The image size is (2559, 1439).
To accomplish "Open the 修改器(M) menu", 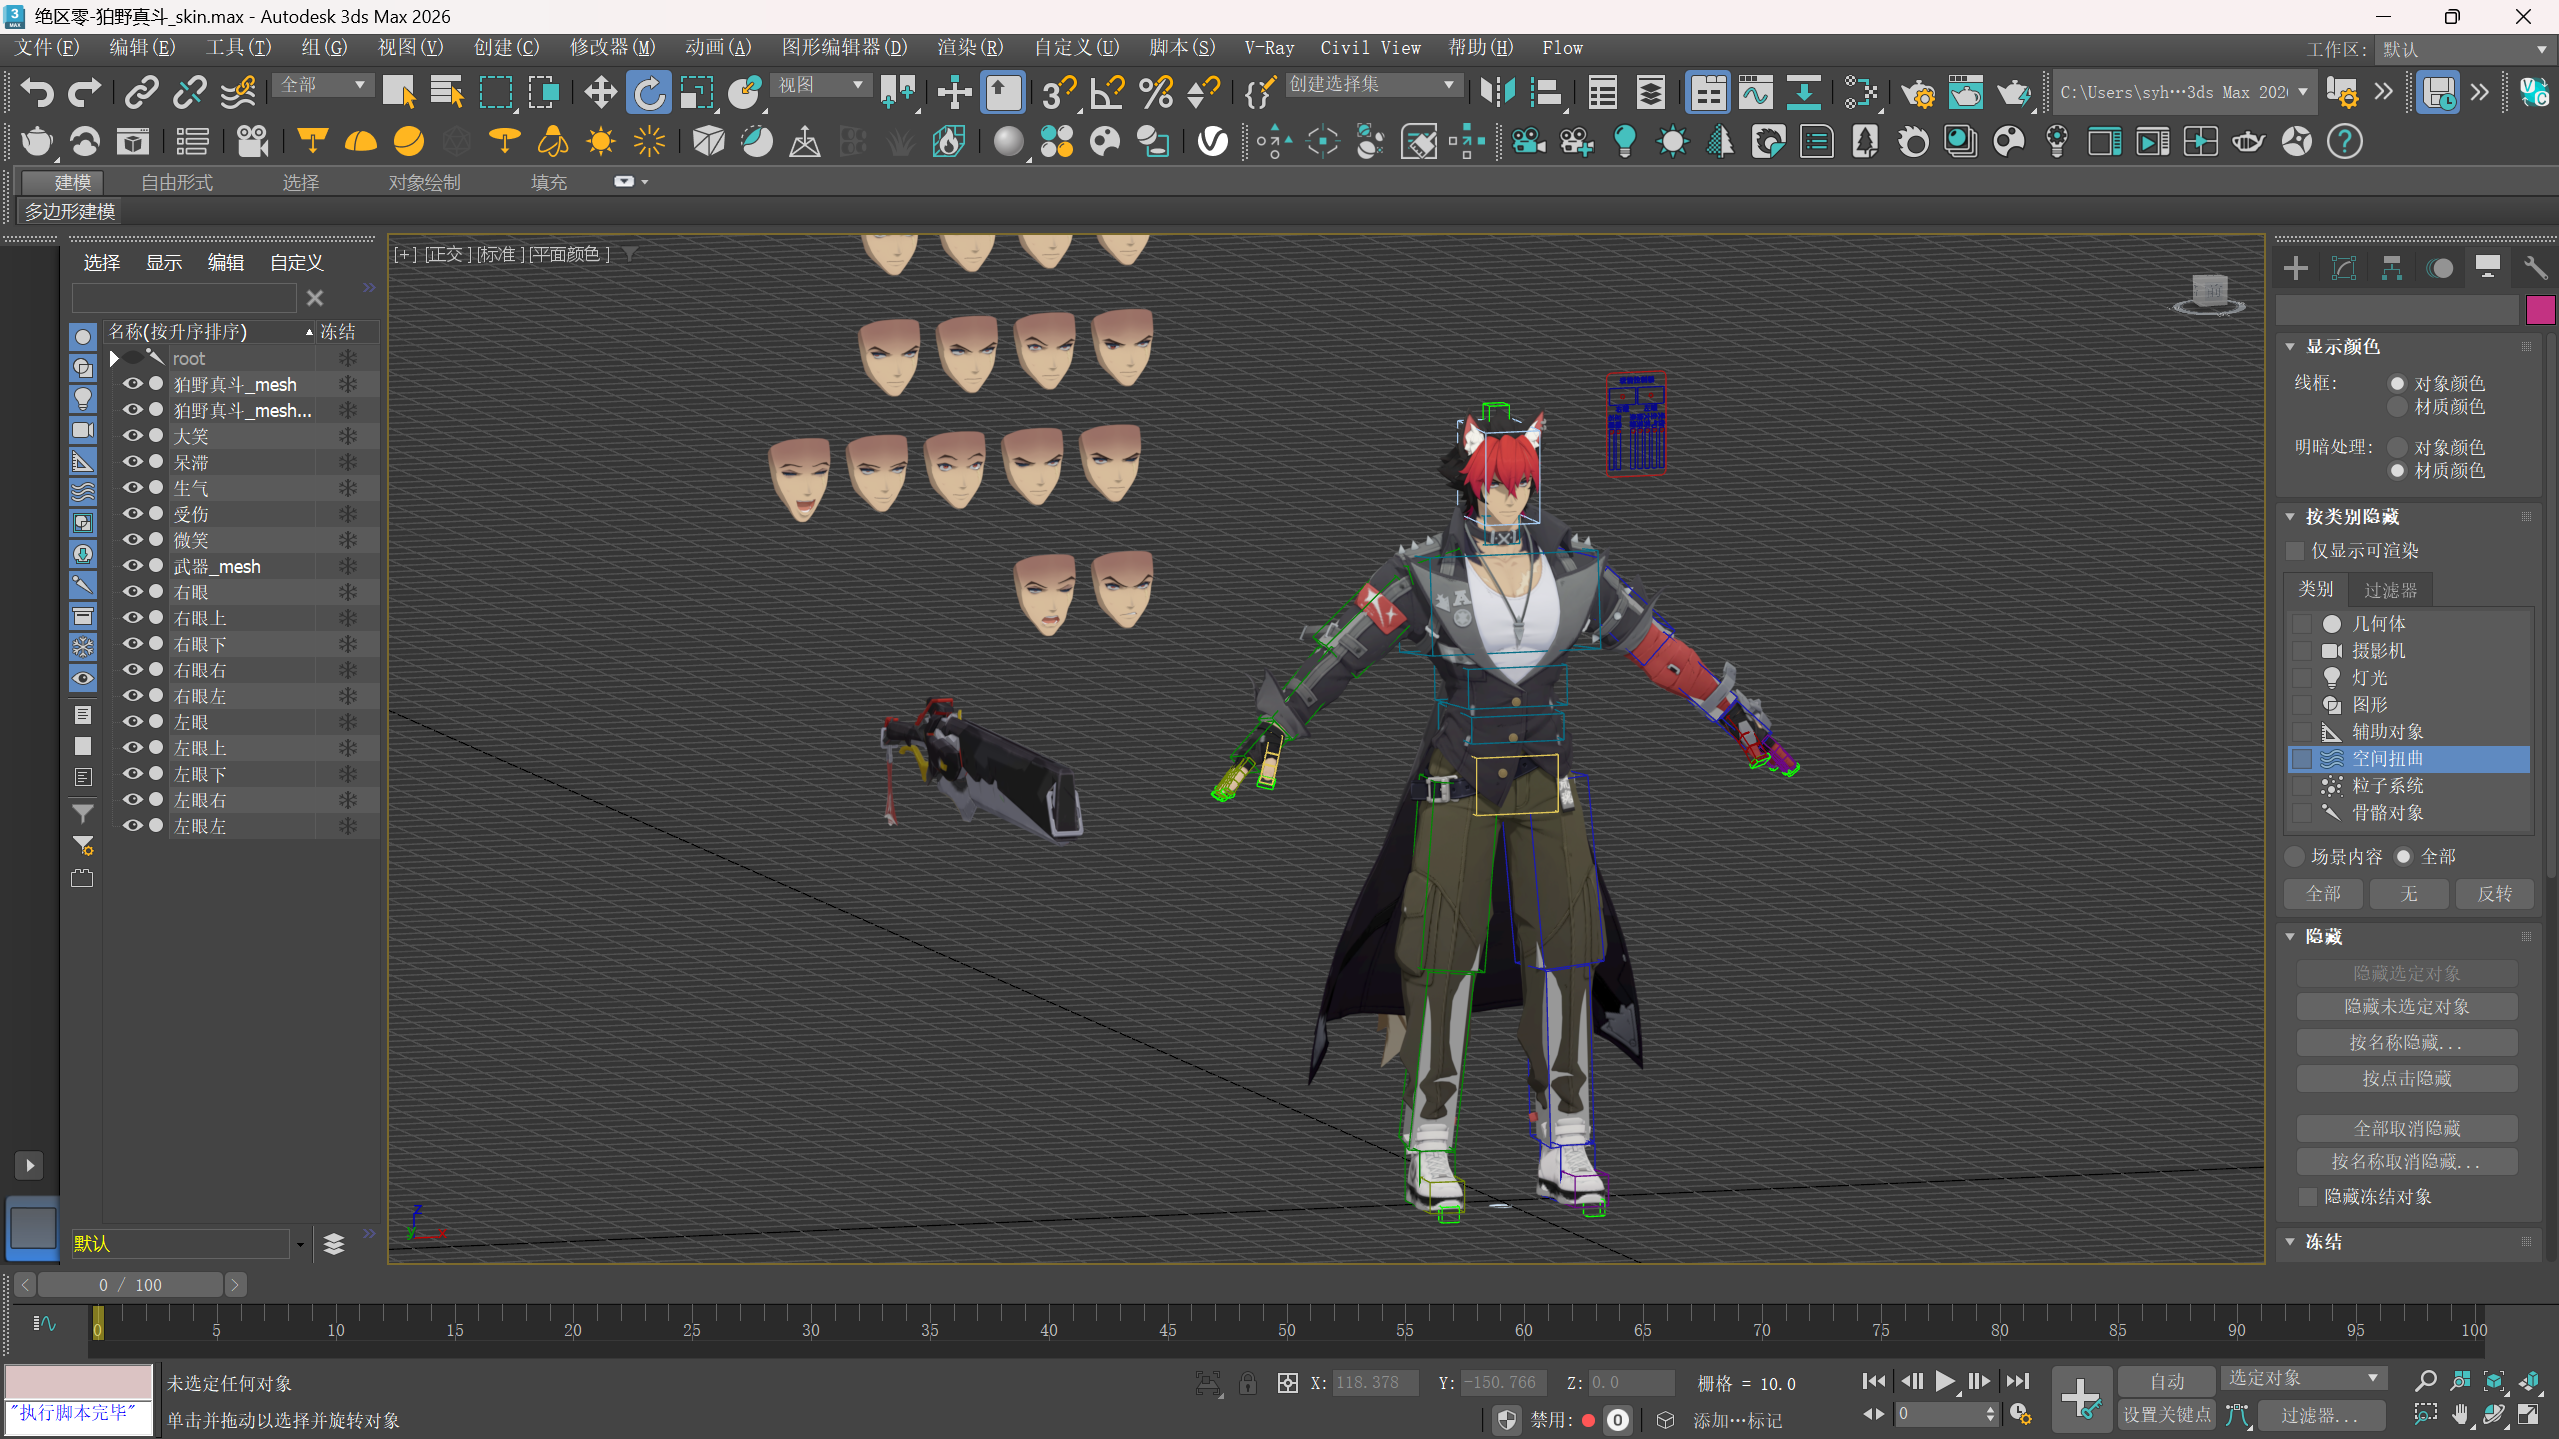I will (612, 48).
